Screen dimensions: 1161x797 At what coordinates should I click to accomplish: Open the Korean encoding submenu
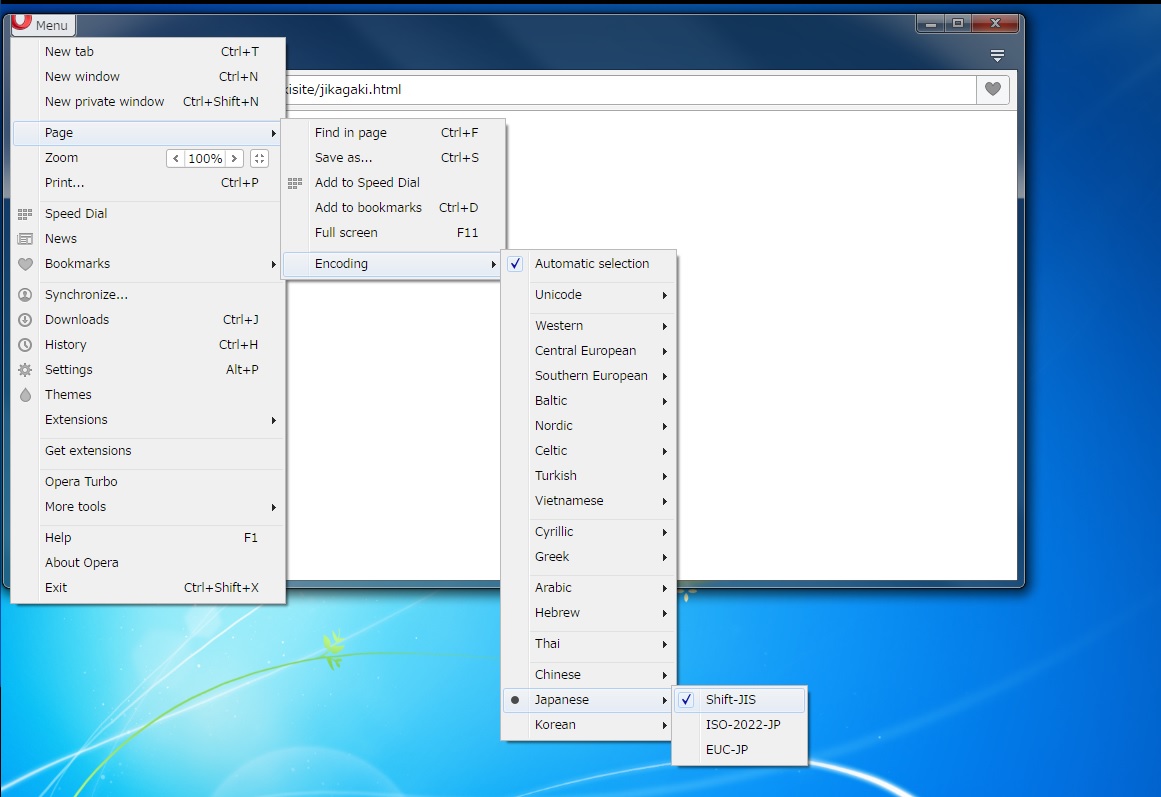(589, 725)
